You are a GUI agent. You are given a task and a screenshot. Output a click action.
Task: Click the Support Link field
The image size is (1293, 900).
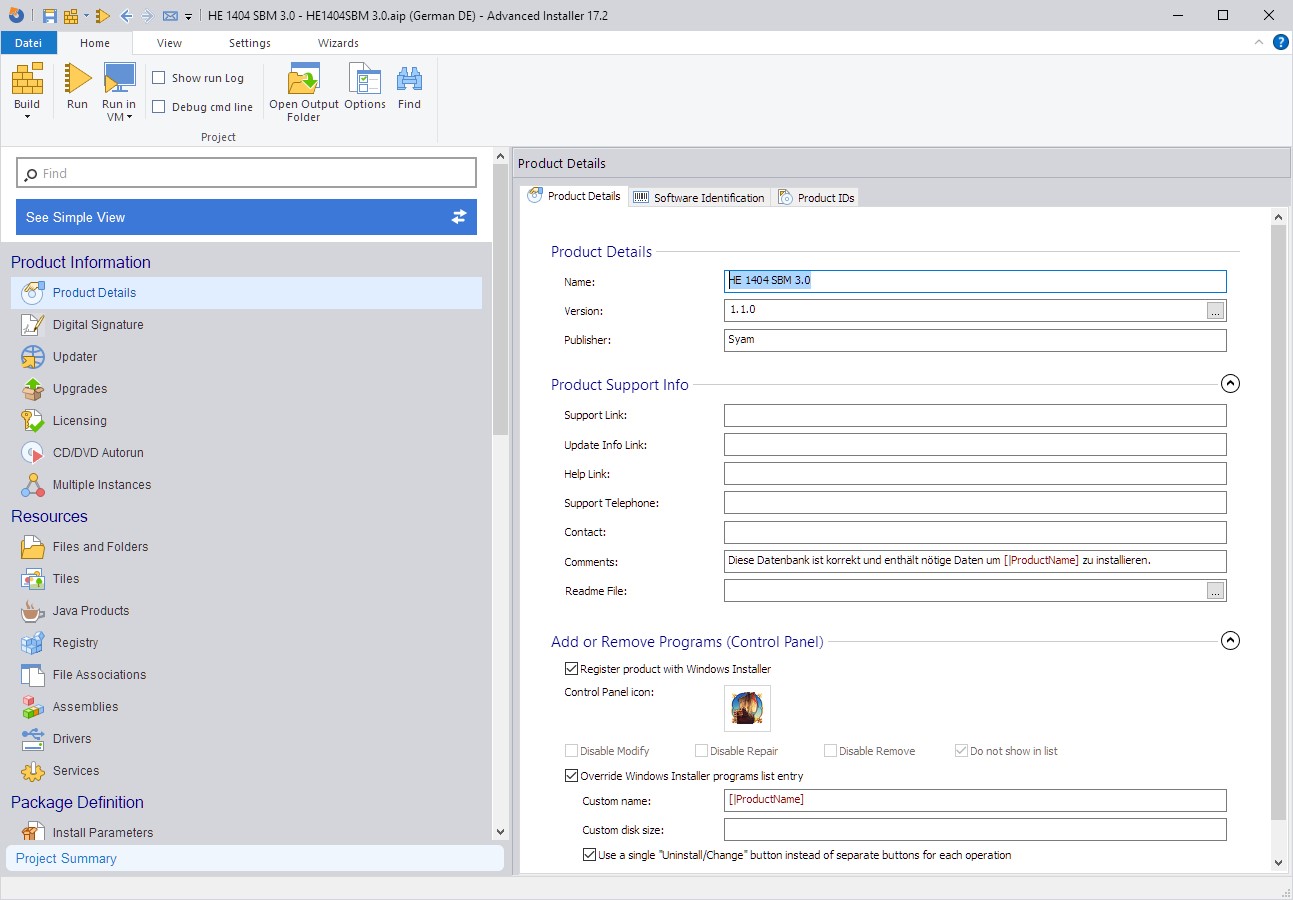point(975,415)
